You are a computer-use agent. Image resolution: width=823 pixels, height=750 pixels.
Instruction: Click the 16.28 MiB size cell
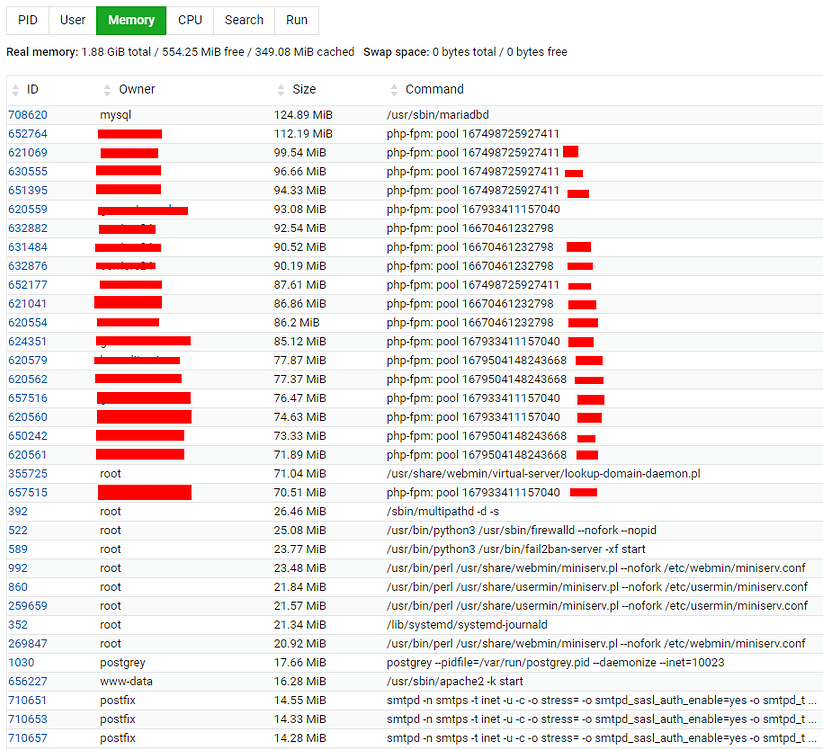pos(300,682)
